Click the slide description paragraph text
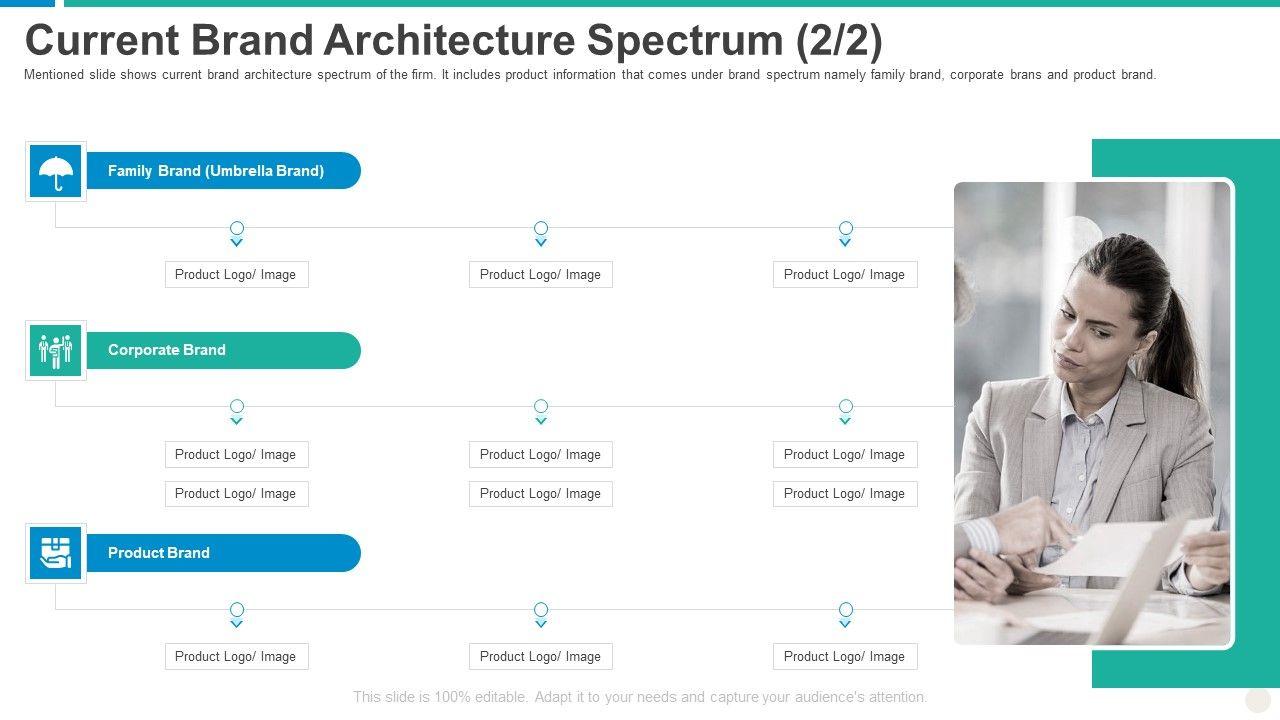Screen dimensions: 1280x720 590,75
